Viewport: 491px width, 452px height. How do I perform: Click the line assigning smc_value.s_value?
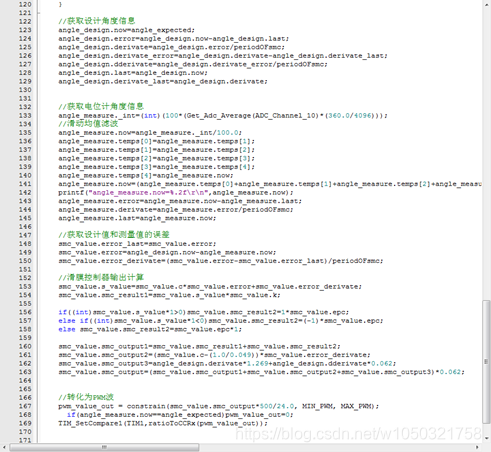[x=210, y=286]
